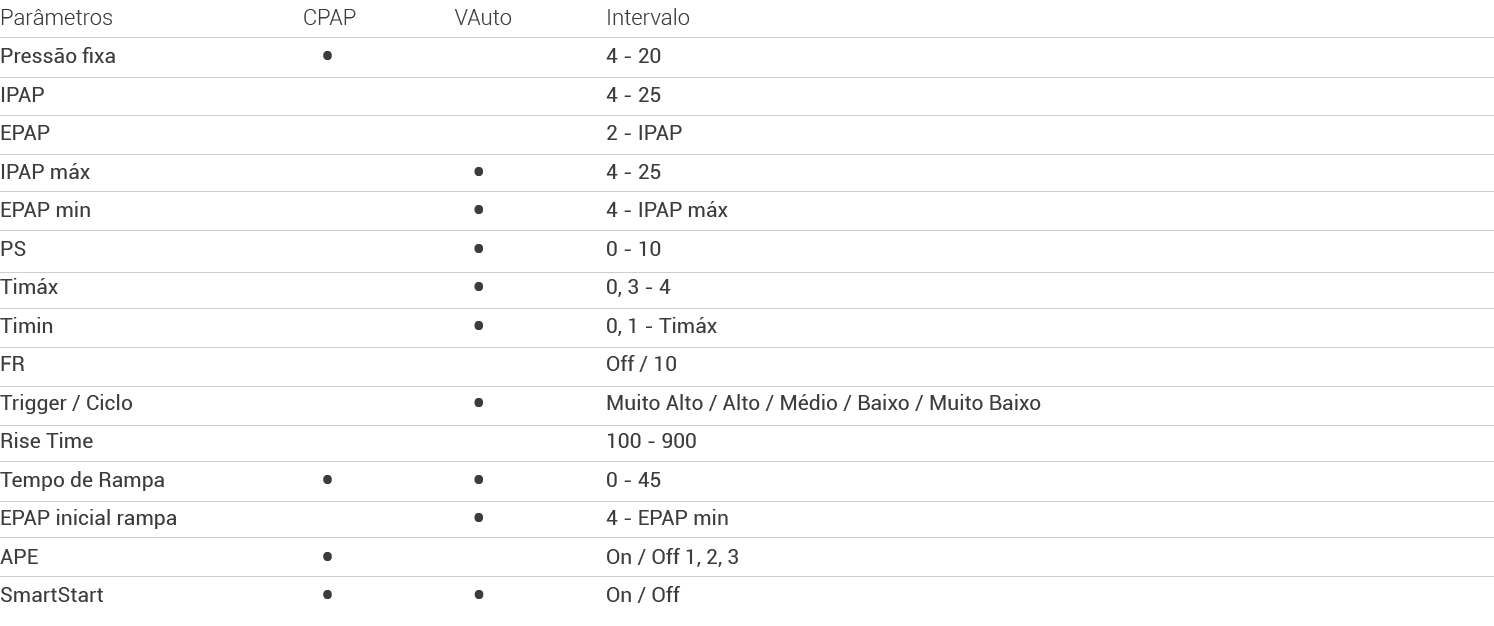Click the Intervalo column header
Viewport: 1494px width, 626px height.
(x=647, y=18)
